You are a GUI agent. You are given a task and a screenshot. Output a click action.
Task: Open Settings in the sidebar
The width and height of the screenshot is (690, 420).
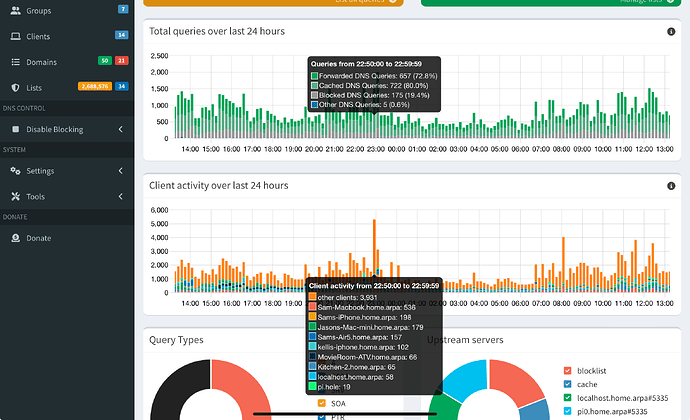pyautogui.click(x=67, y=170)
